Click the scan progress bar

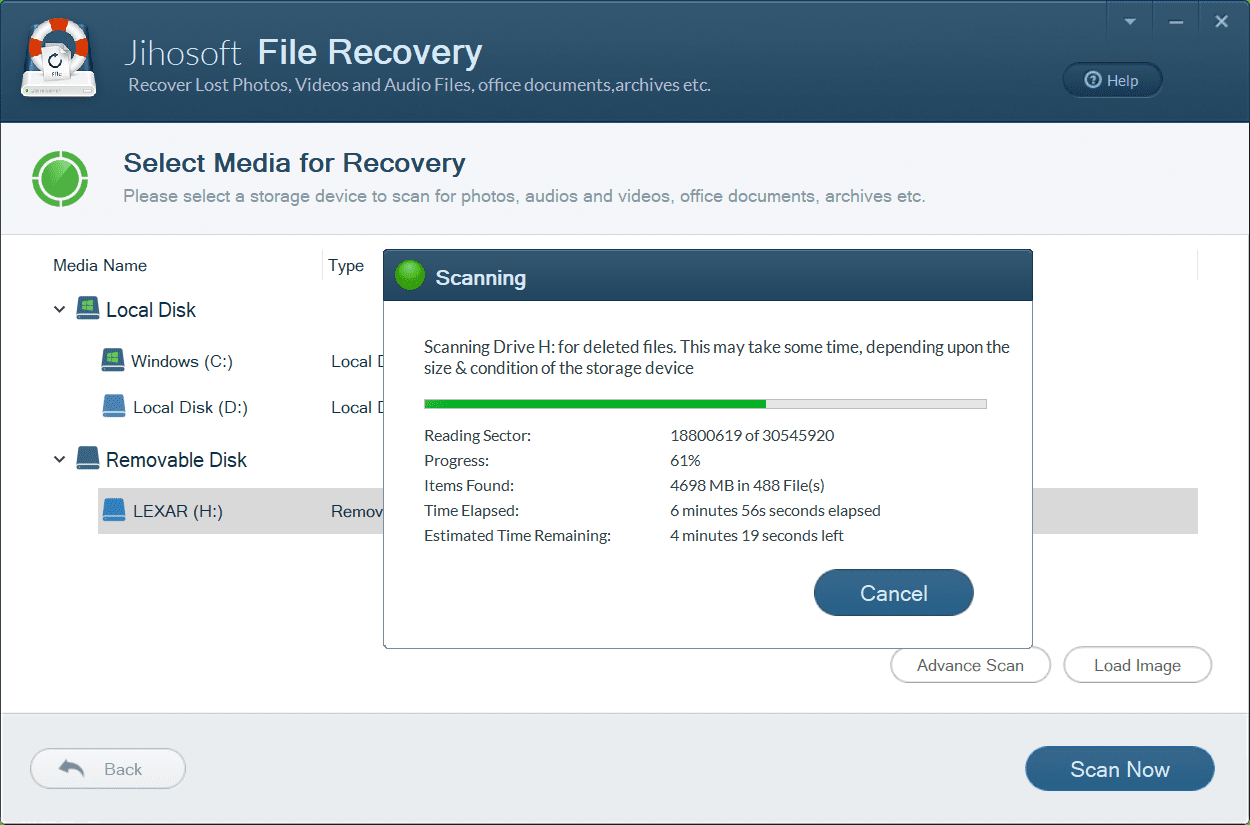pos(704,403)
